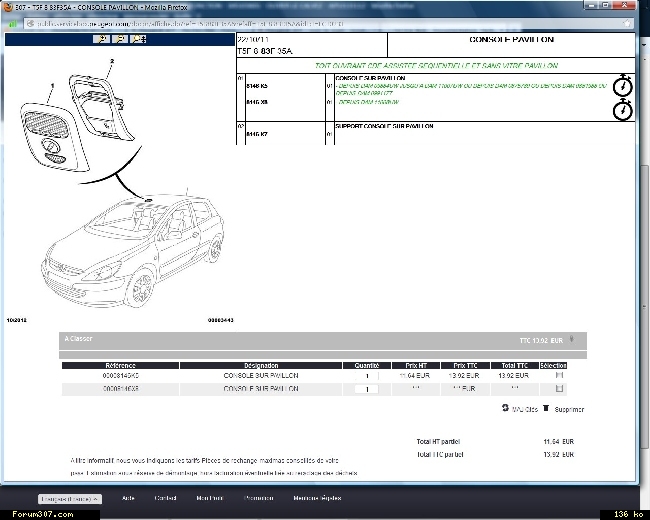Tick the Sélection checkbox for the 11.64 EUR row
The image size is (650, 520).
tap(559, 375)
